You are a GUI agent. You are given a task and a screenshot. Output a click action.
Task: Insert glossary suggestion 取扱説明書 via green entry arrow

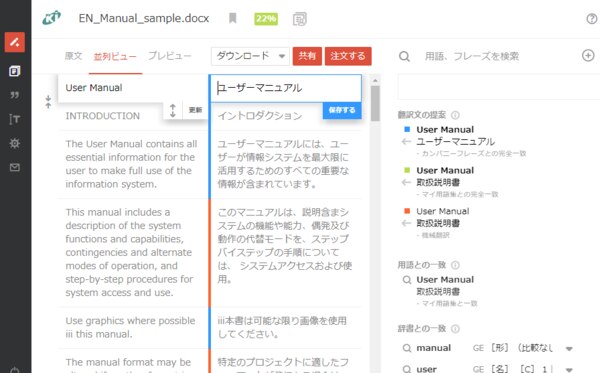click(406, 182)
